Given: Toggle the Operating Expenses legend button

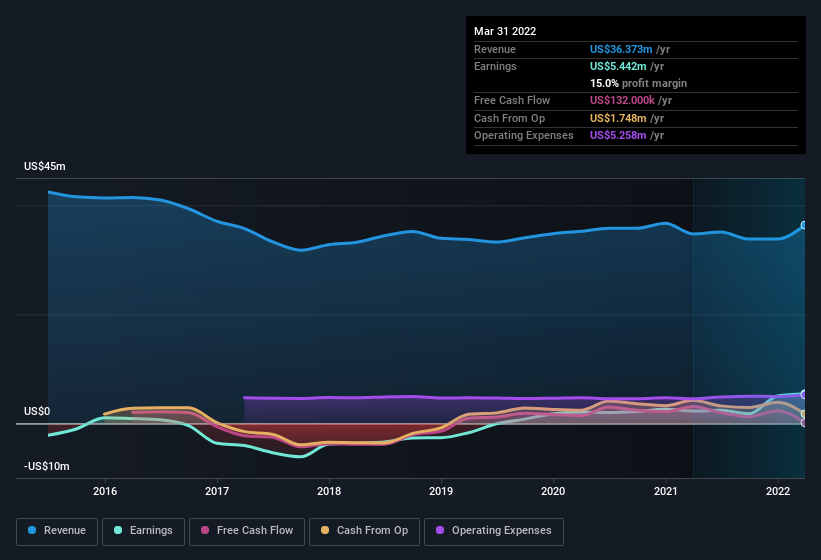Looking at the screenshot, I should click(x=494, y=531).
